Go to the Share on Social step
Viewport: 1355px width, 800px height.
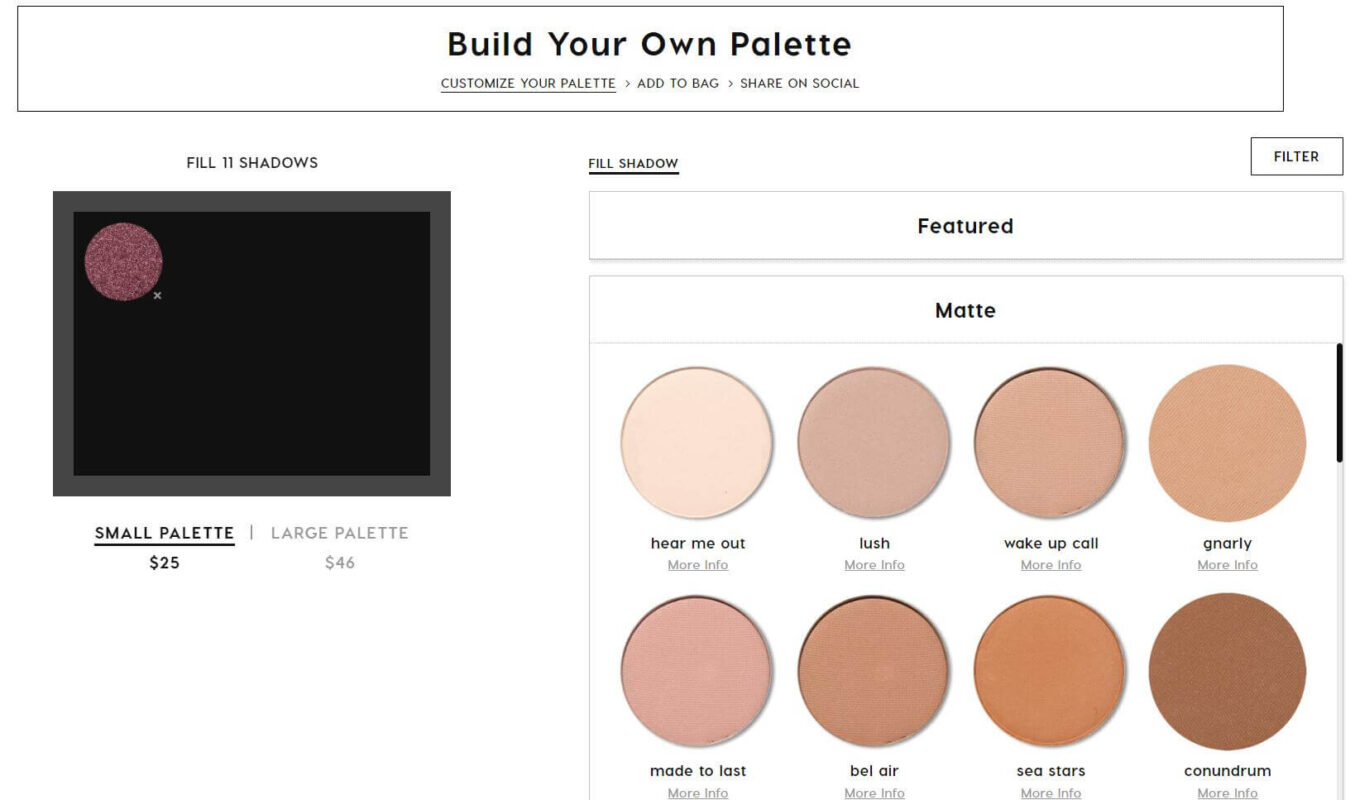pyautogui.click(x=799, y=83)
